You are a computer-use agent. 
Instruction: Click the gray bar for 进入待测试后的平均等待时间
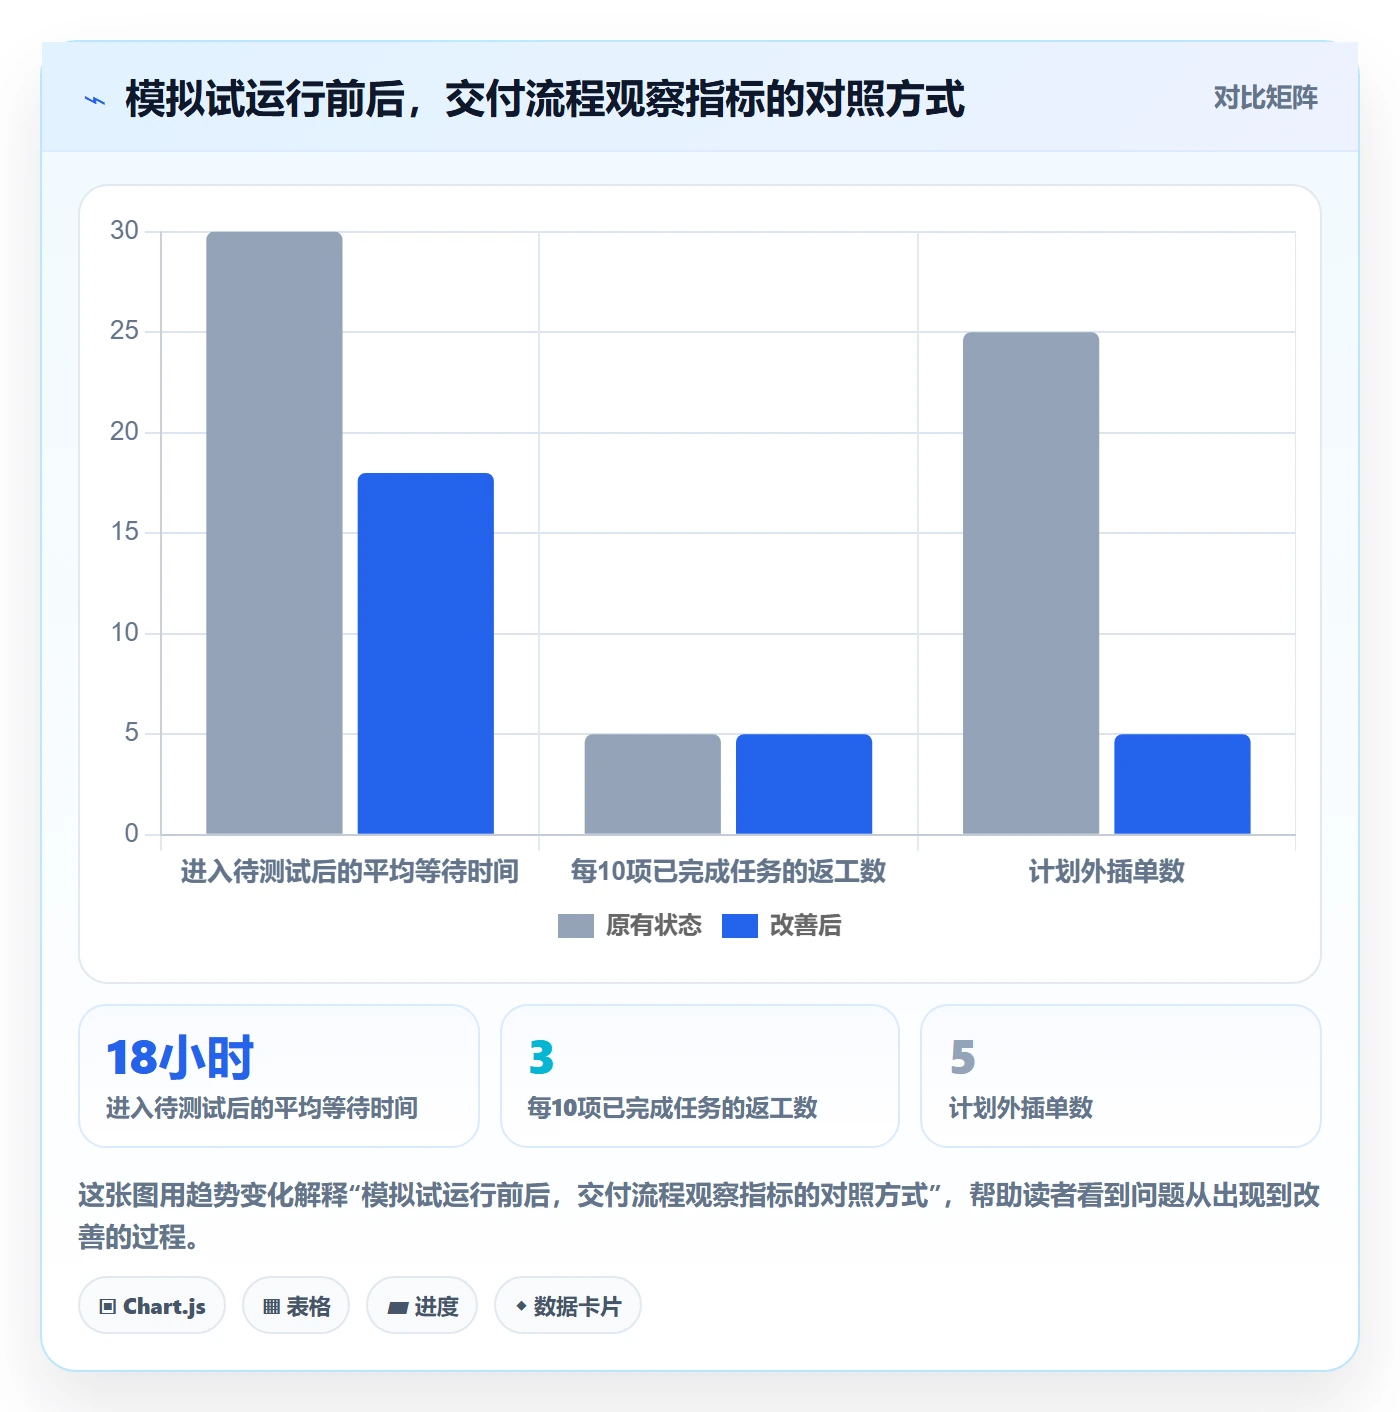274,533
